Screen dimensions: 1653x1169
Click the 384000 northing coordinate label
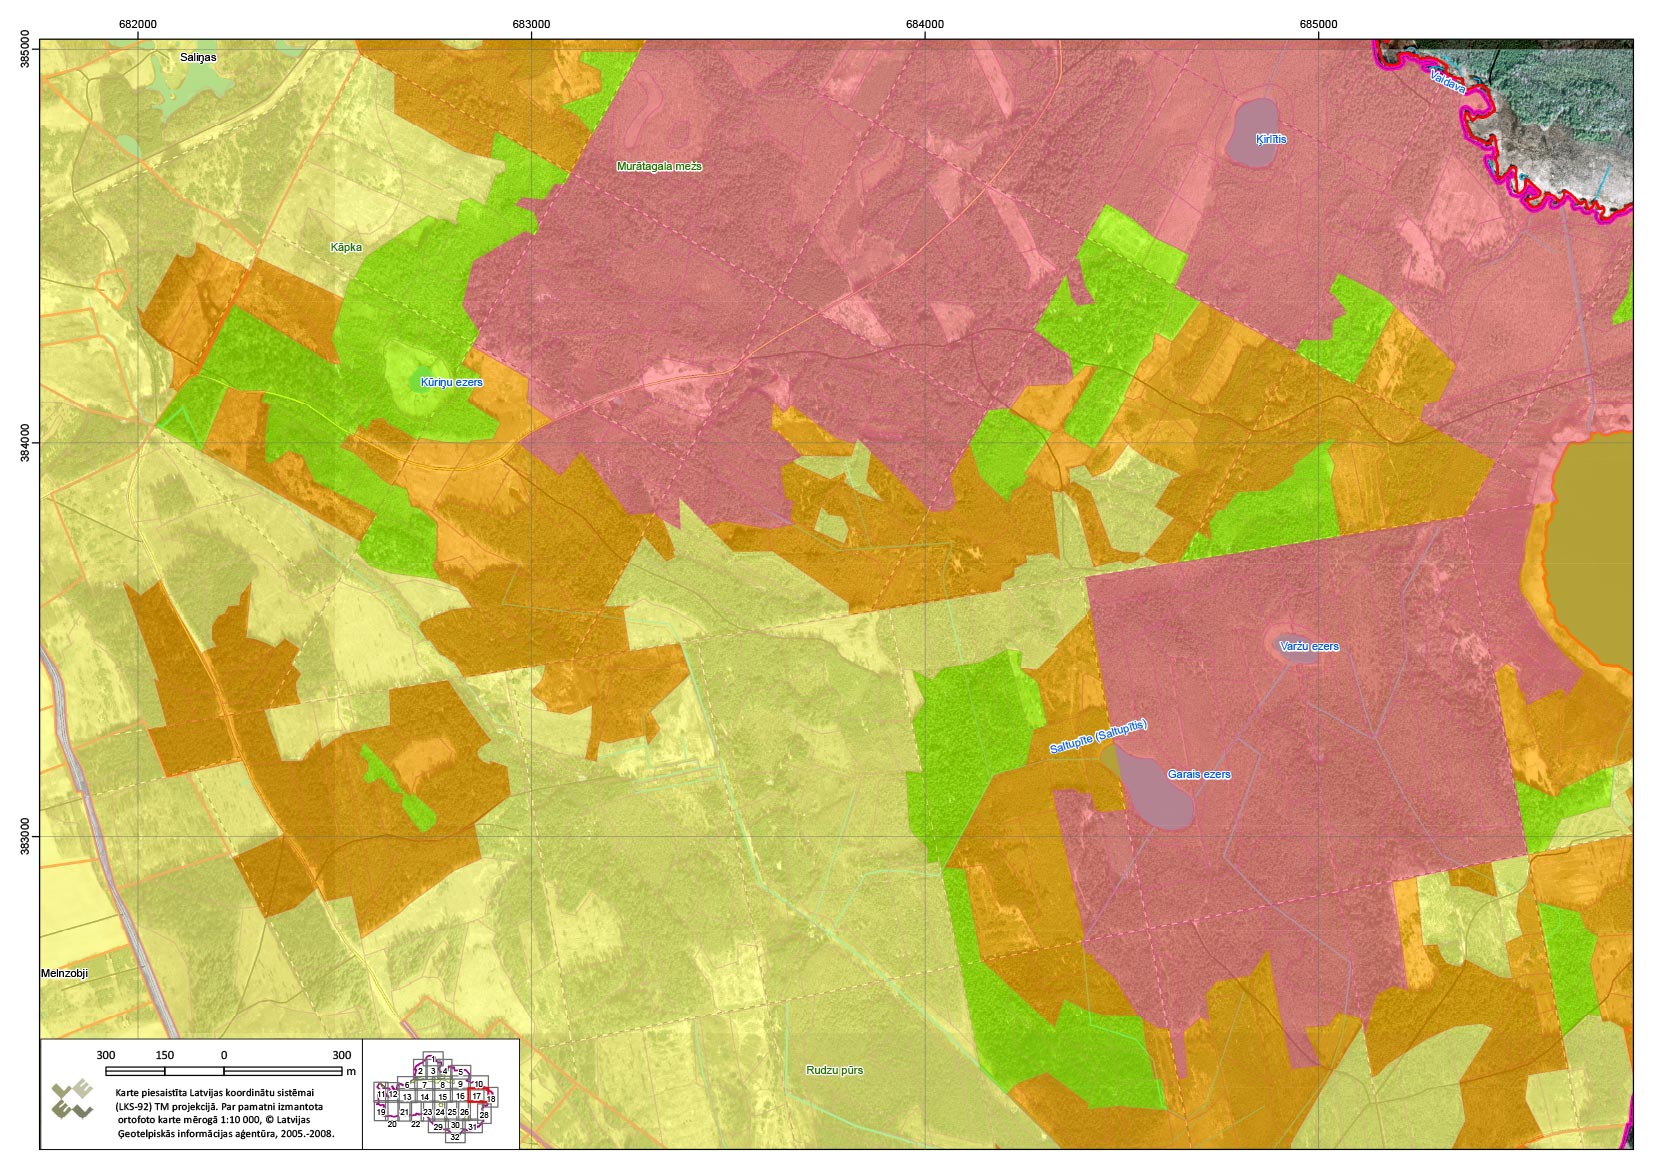point(24,442)
